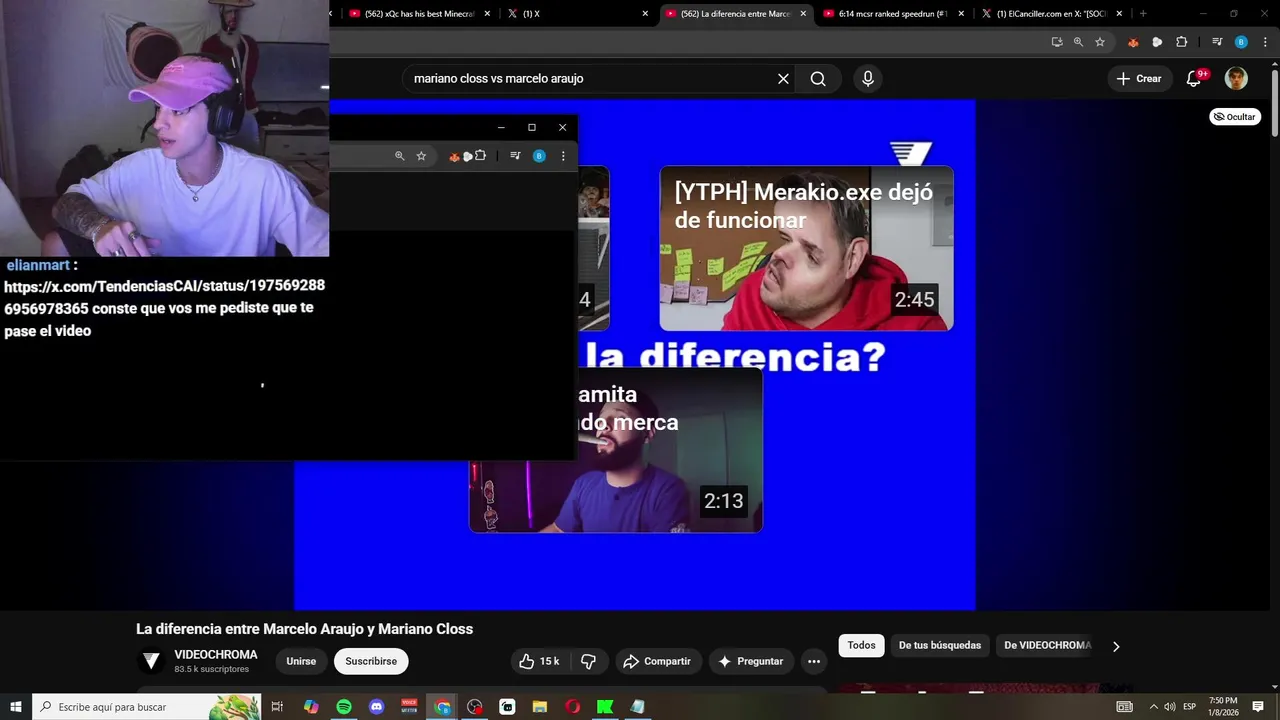Clear the YouTube search box text
The width and height of the screenshot is (1280, 720).
click(783, 79)
